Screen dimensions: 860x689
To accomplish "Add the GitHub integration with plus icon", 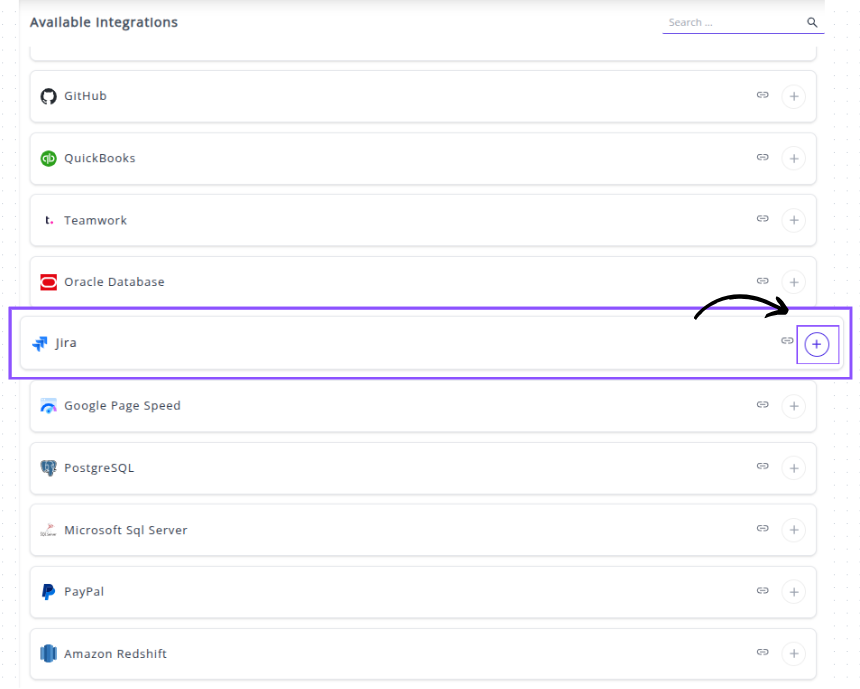I will (793, 96).
